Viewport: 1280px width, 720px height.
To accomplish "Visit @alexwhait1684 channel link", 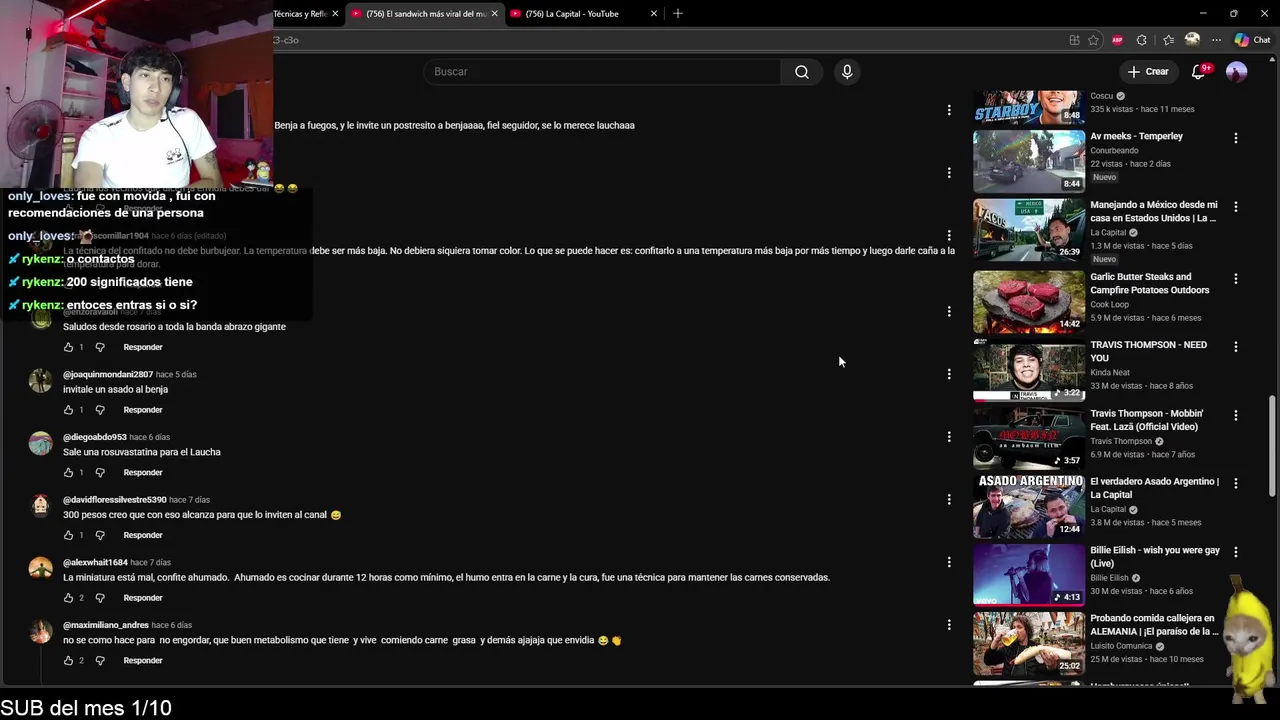I will click(95, 562).
